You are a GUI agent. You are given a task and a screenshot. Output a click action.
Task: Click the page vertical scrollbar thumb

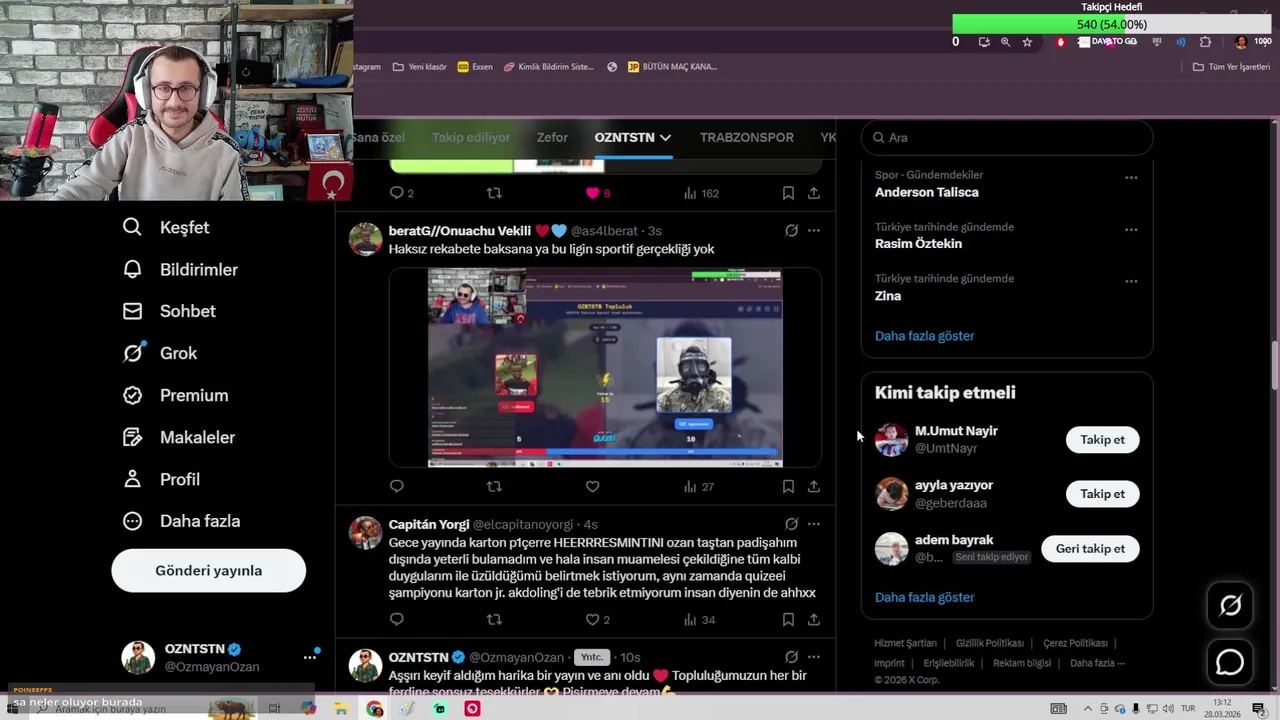1274,366
